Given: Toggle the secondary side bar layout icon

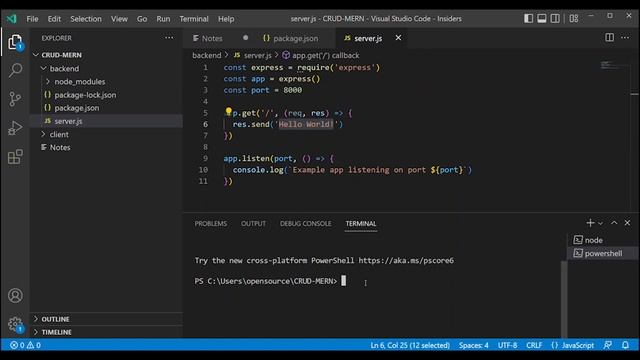Looking at the screenshot, I should (x=555, y=18).
